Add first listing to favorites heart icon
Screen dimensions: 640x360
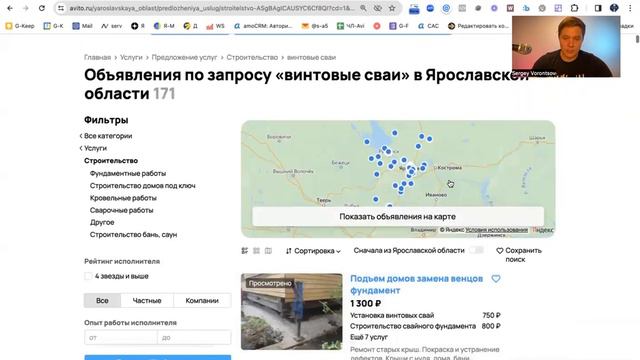(496, 279)
